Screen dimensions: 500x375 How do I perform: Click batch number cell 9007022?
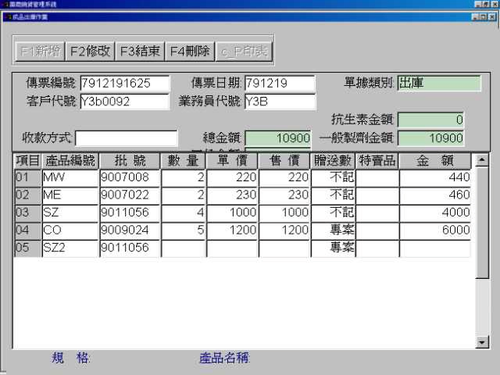(x=130, y=195)
